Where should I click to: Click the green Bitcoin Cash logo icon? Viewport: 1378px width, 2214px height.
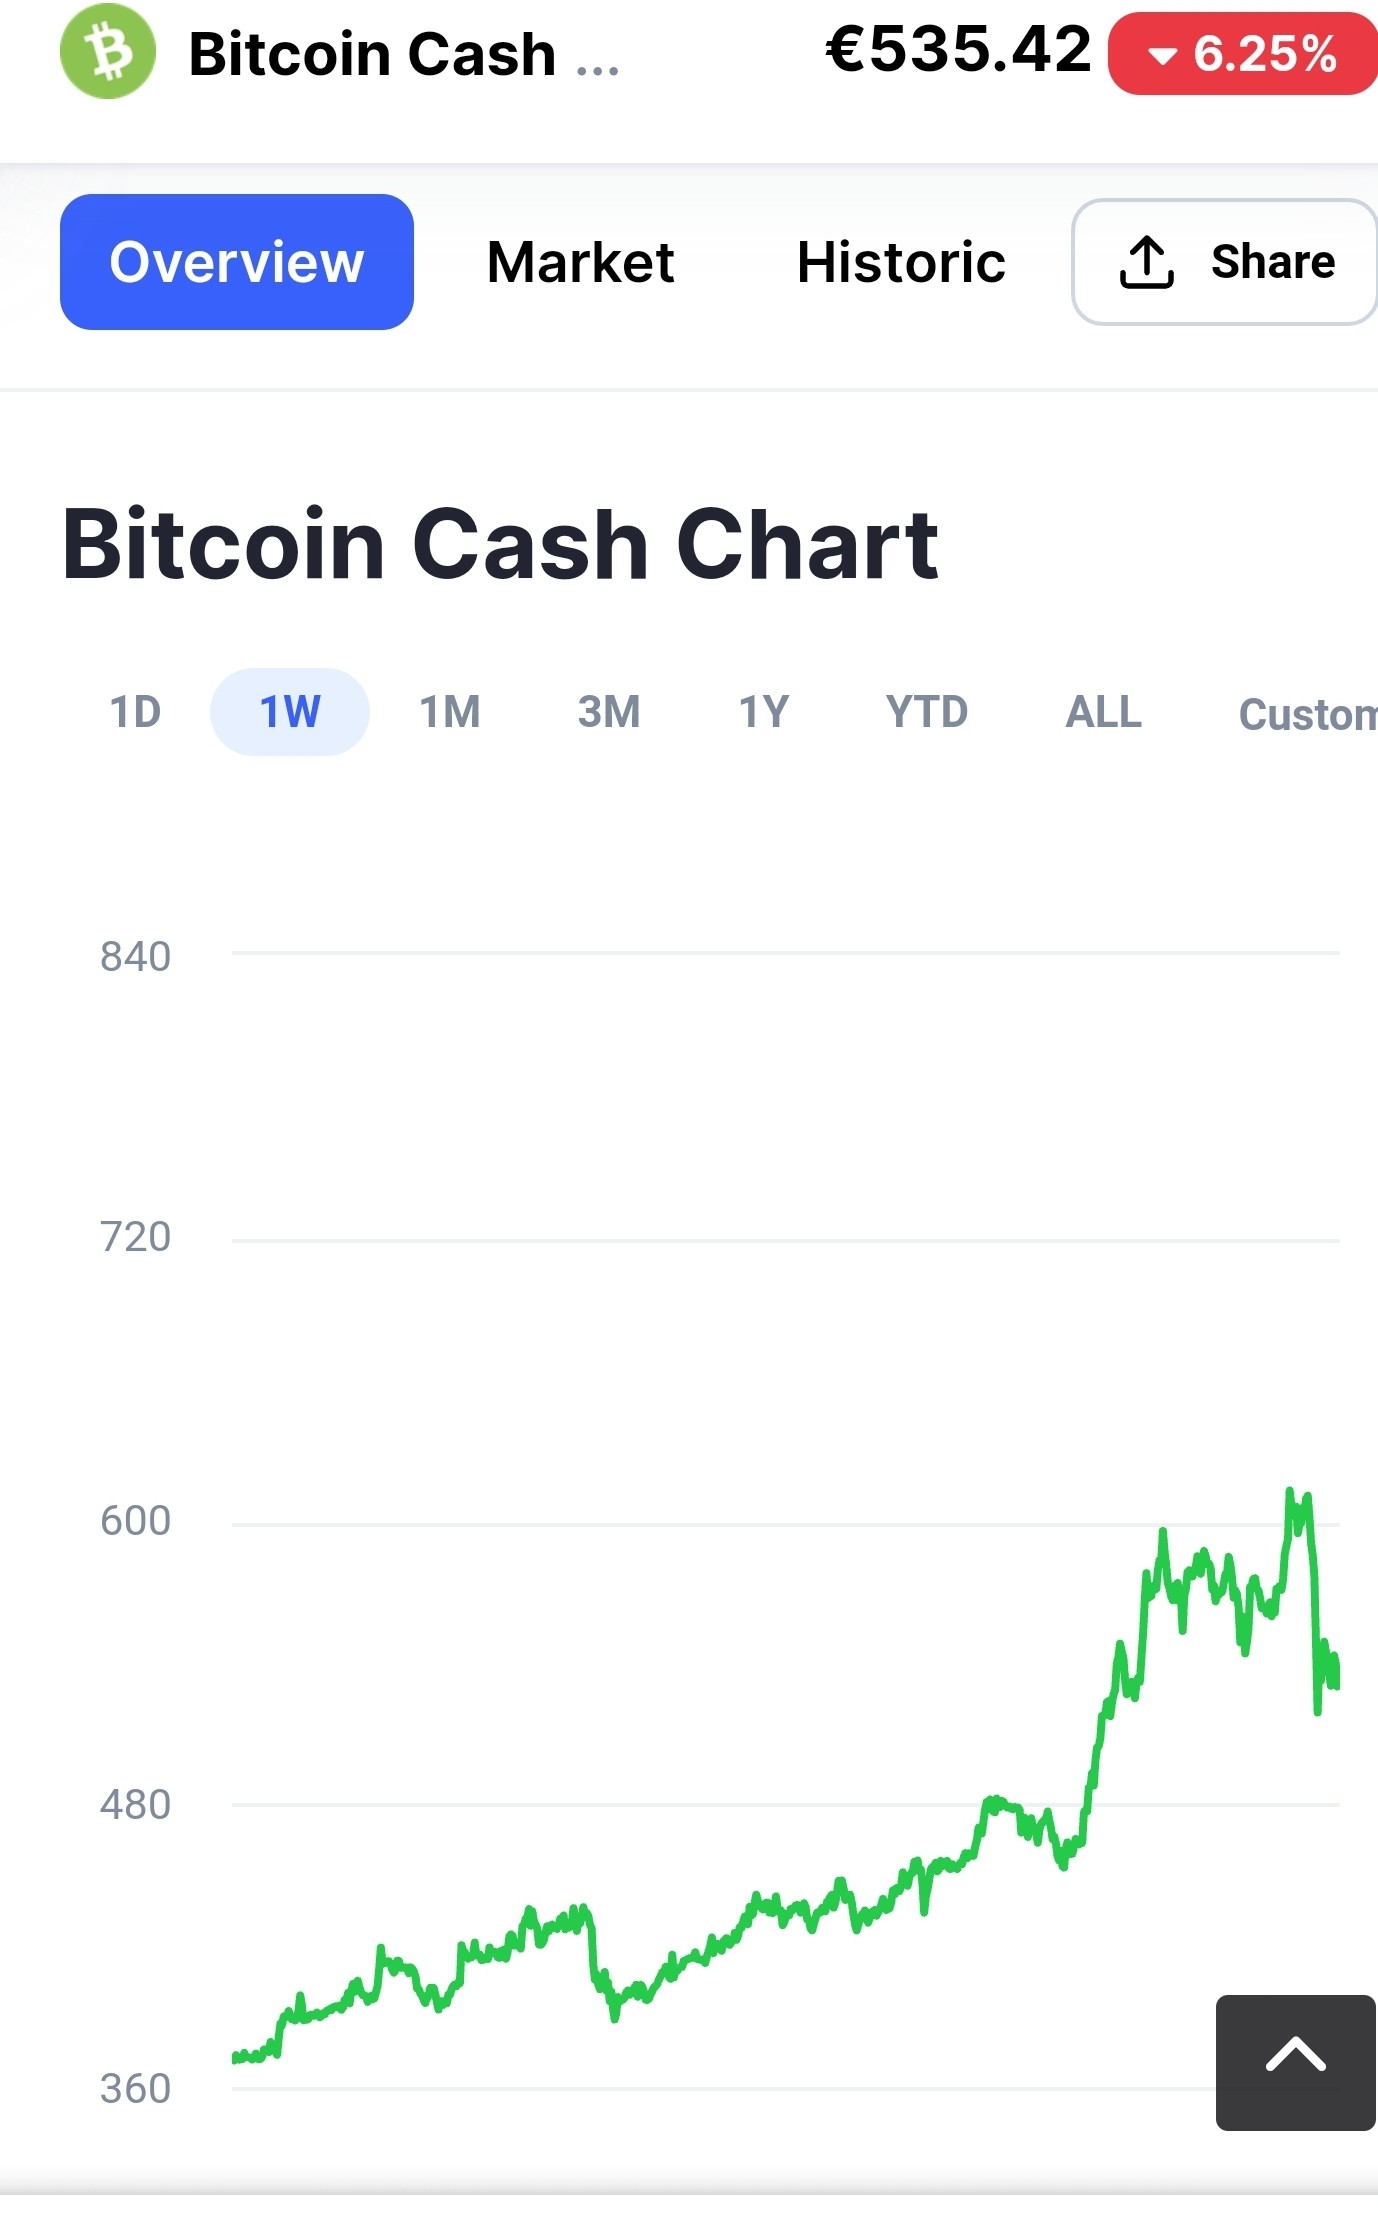coord(108,51)
